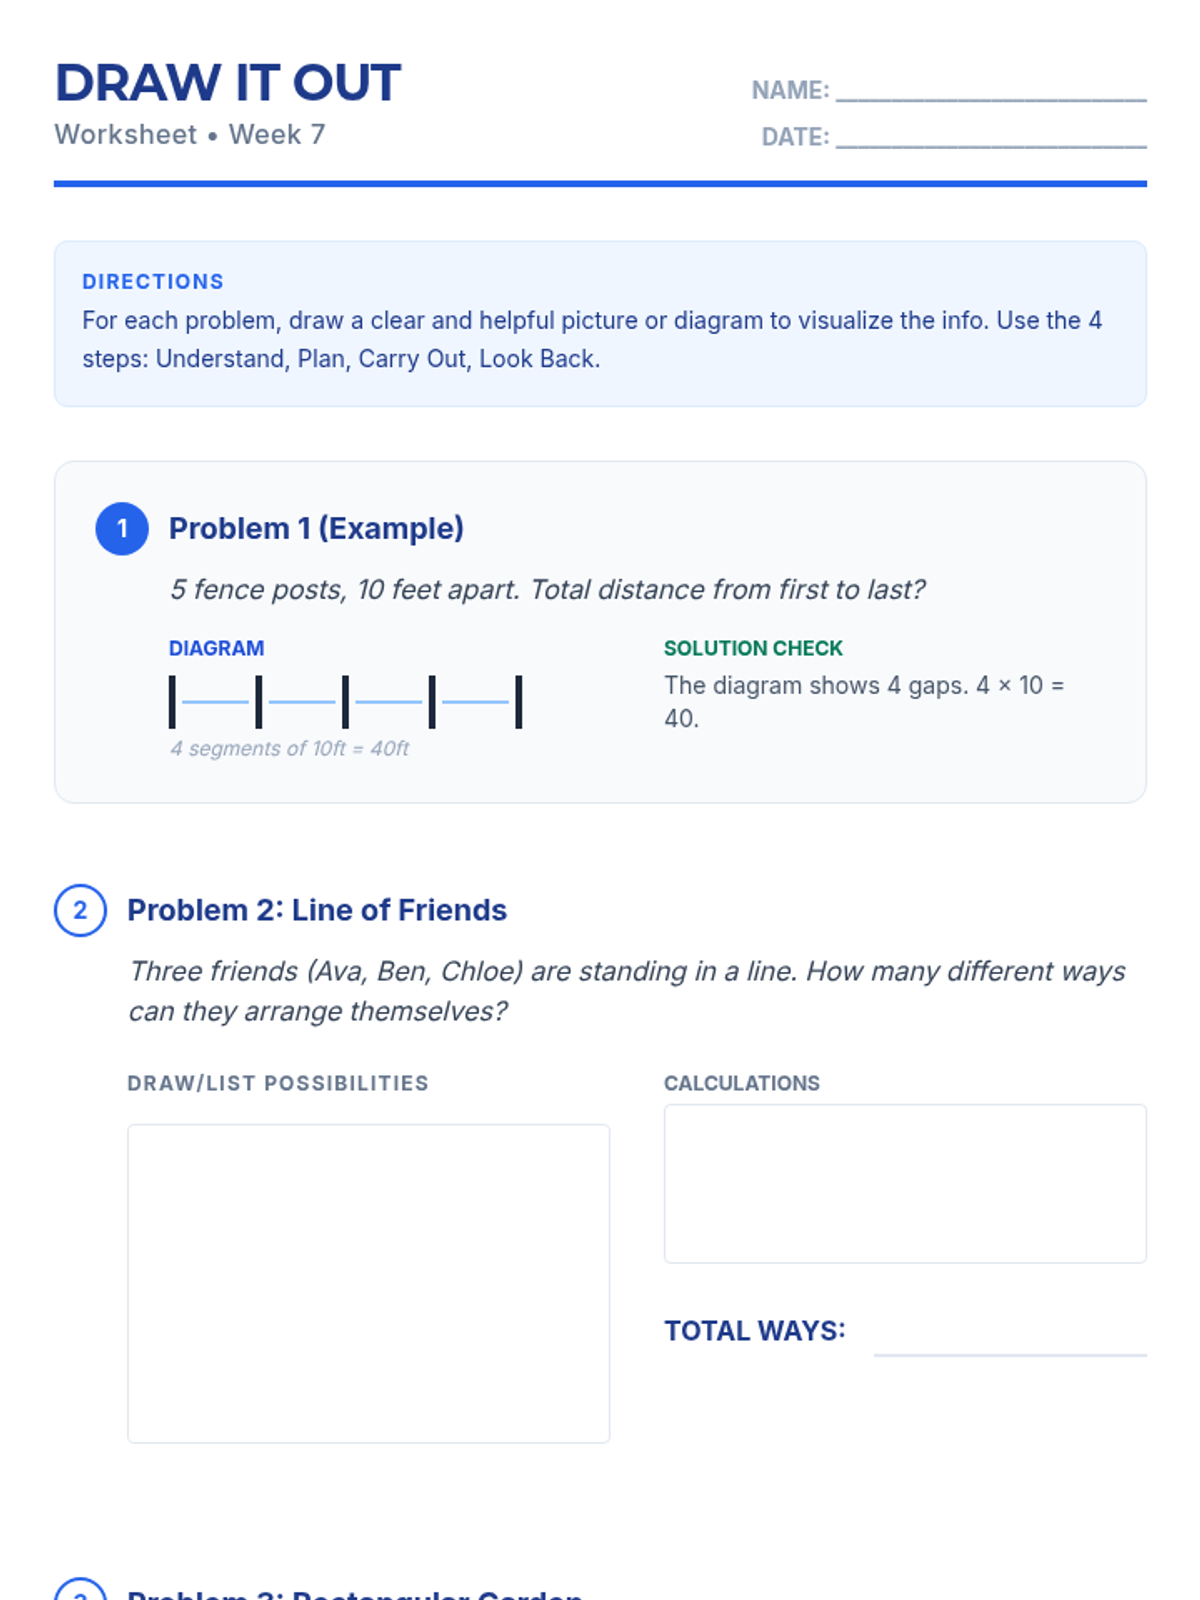
Task: Click the Problem 1 (Example) heading
Action: point(316,528)
